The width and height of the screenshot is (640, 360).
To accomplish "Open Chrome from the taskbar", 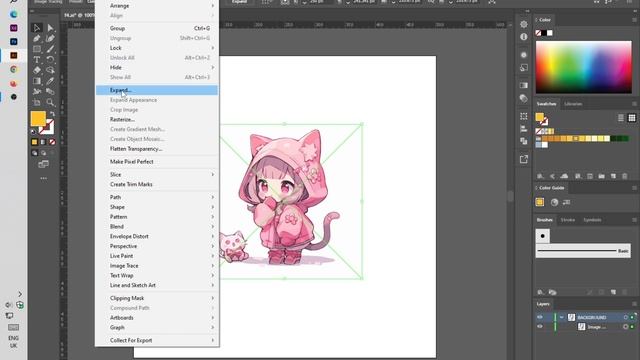I will 13,69.
